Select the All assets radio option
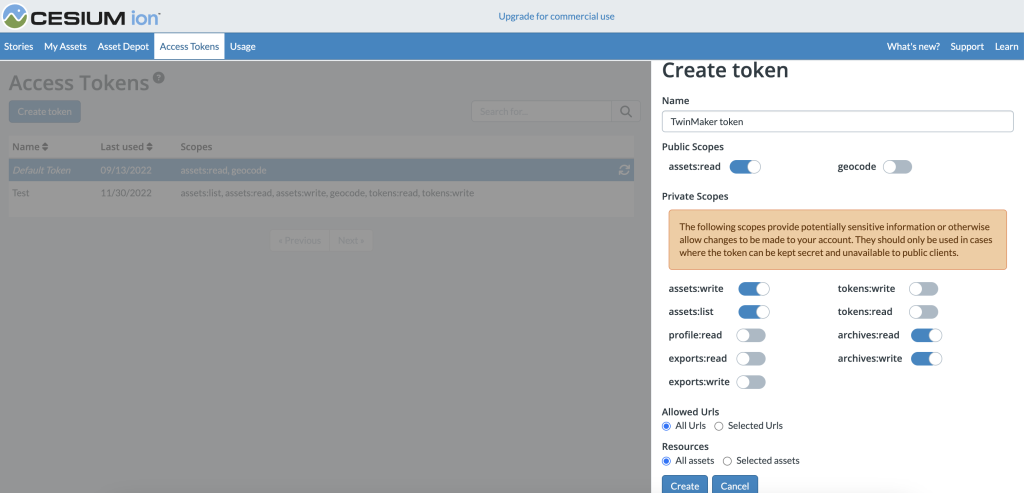This screenshot has width=1024, height=493. click(666, 461)
